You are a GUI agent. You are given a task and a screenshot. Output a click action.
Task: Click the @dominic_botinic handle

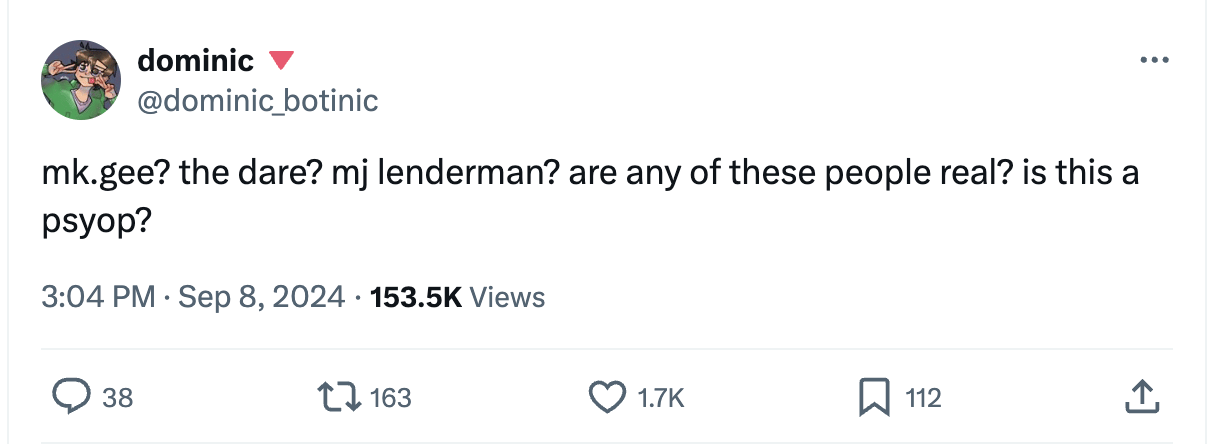(257, 100)
